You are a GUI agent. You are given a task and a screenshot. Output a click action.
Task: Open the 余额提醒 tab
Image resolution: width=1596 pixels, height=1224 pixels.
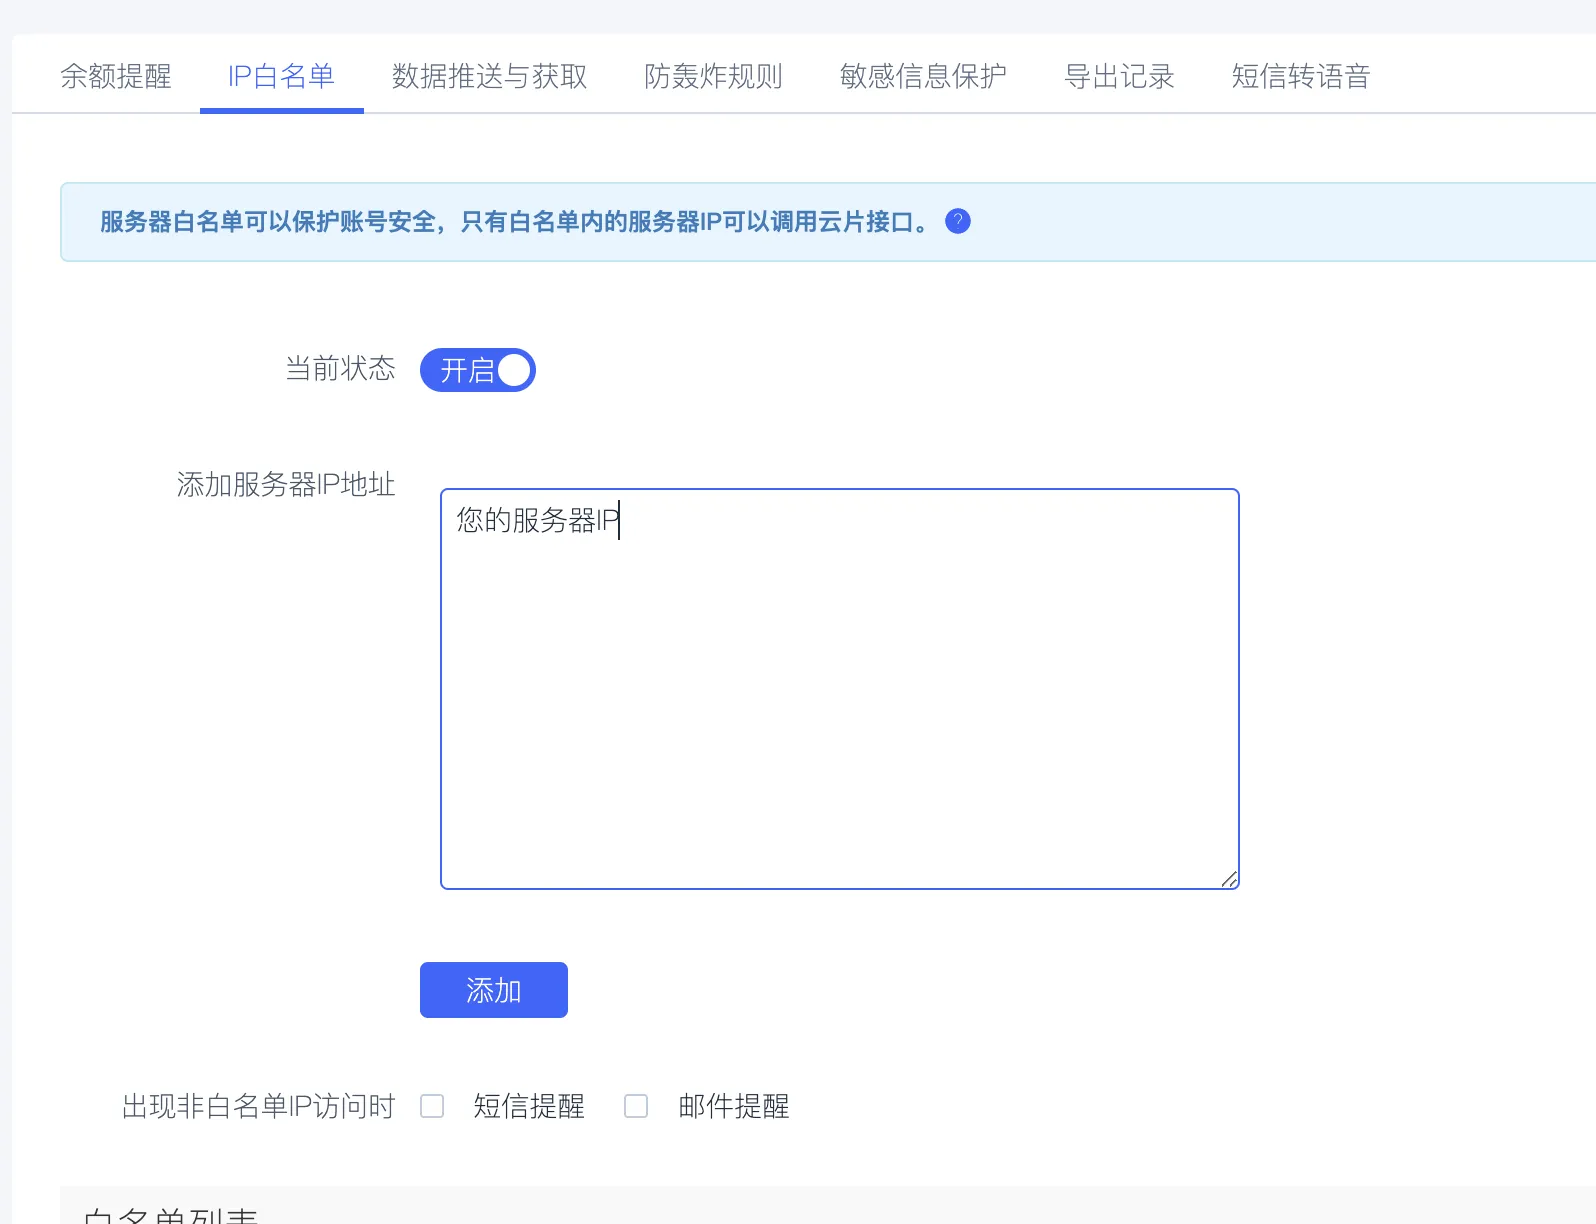pos(116,76)
